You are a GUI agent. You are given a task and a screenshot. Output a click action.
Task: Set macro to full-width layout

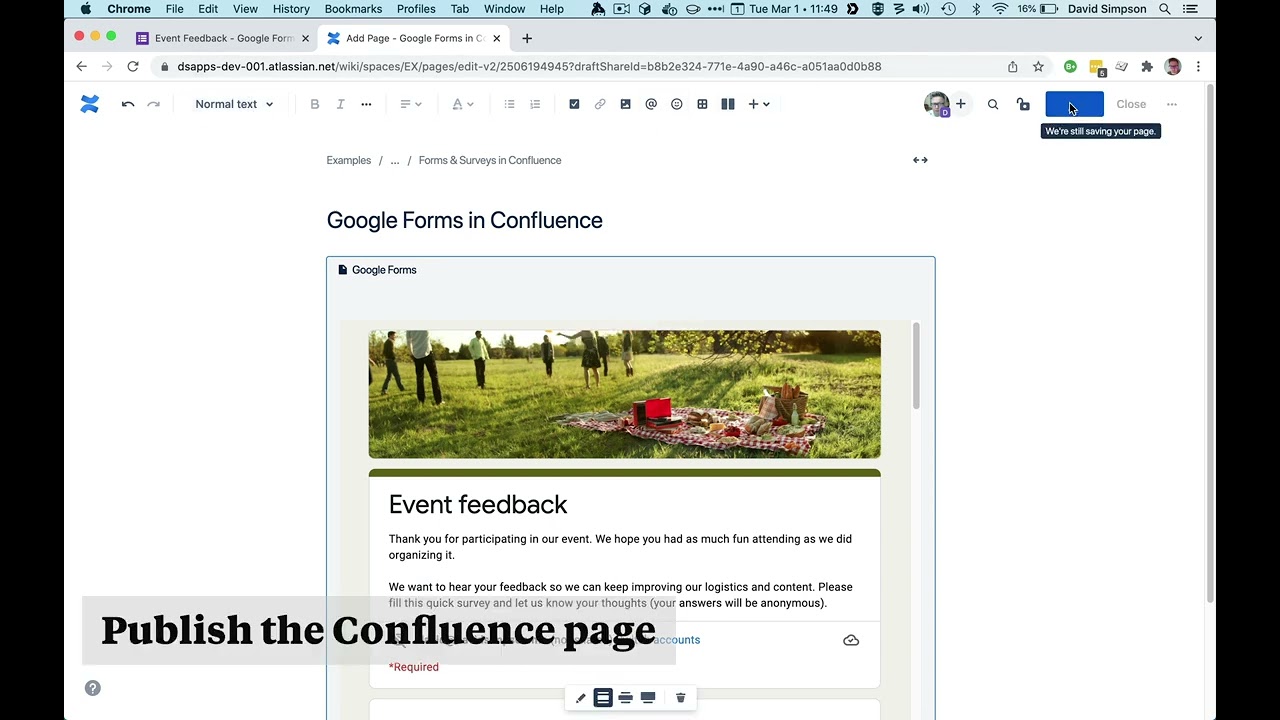coord(648,698)
